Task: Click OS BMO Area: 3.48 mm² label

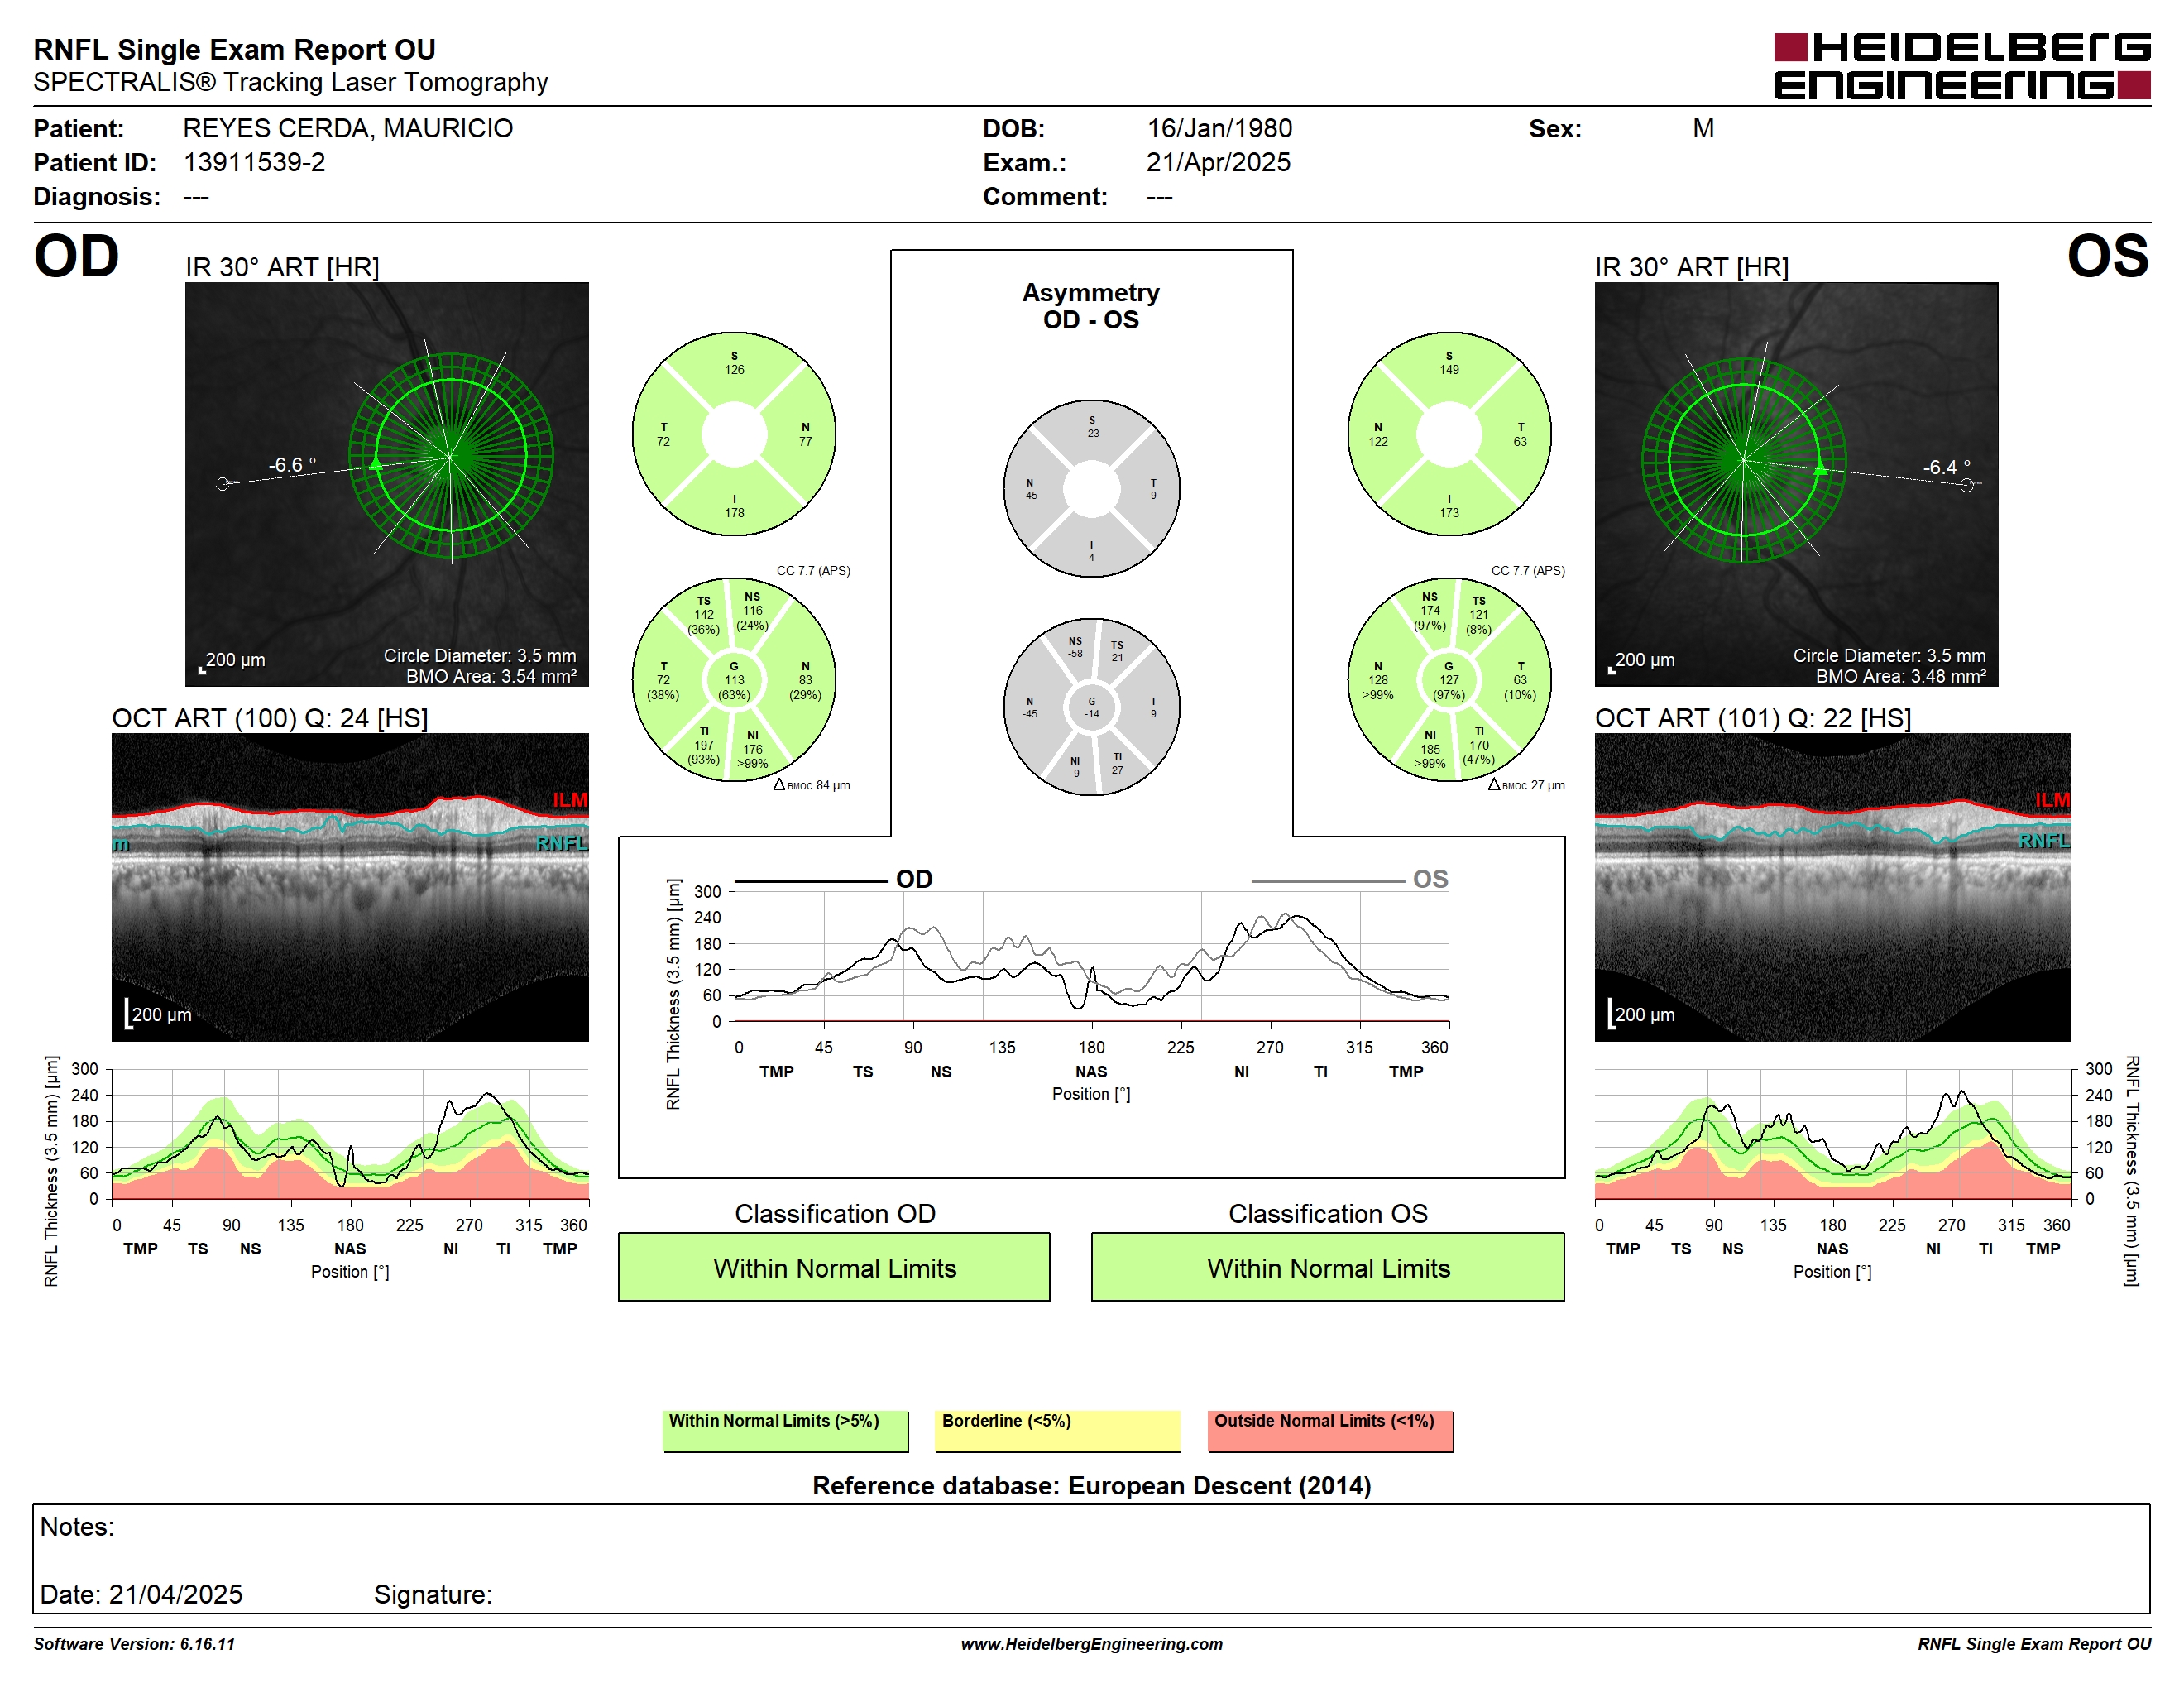Action: click(1900, 676)
